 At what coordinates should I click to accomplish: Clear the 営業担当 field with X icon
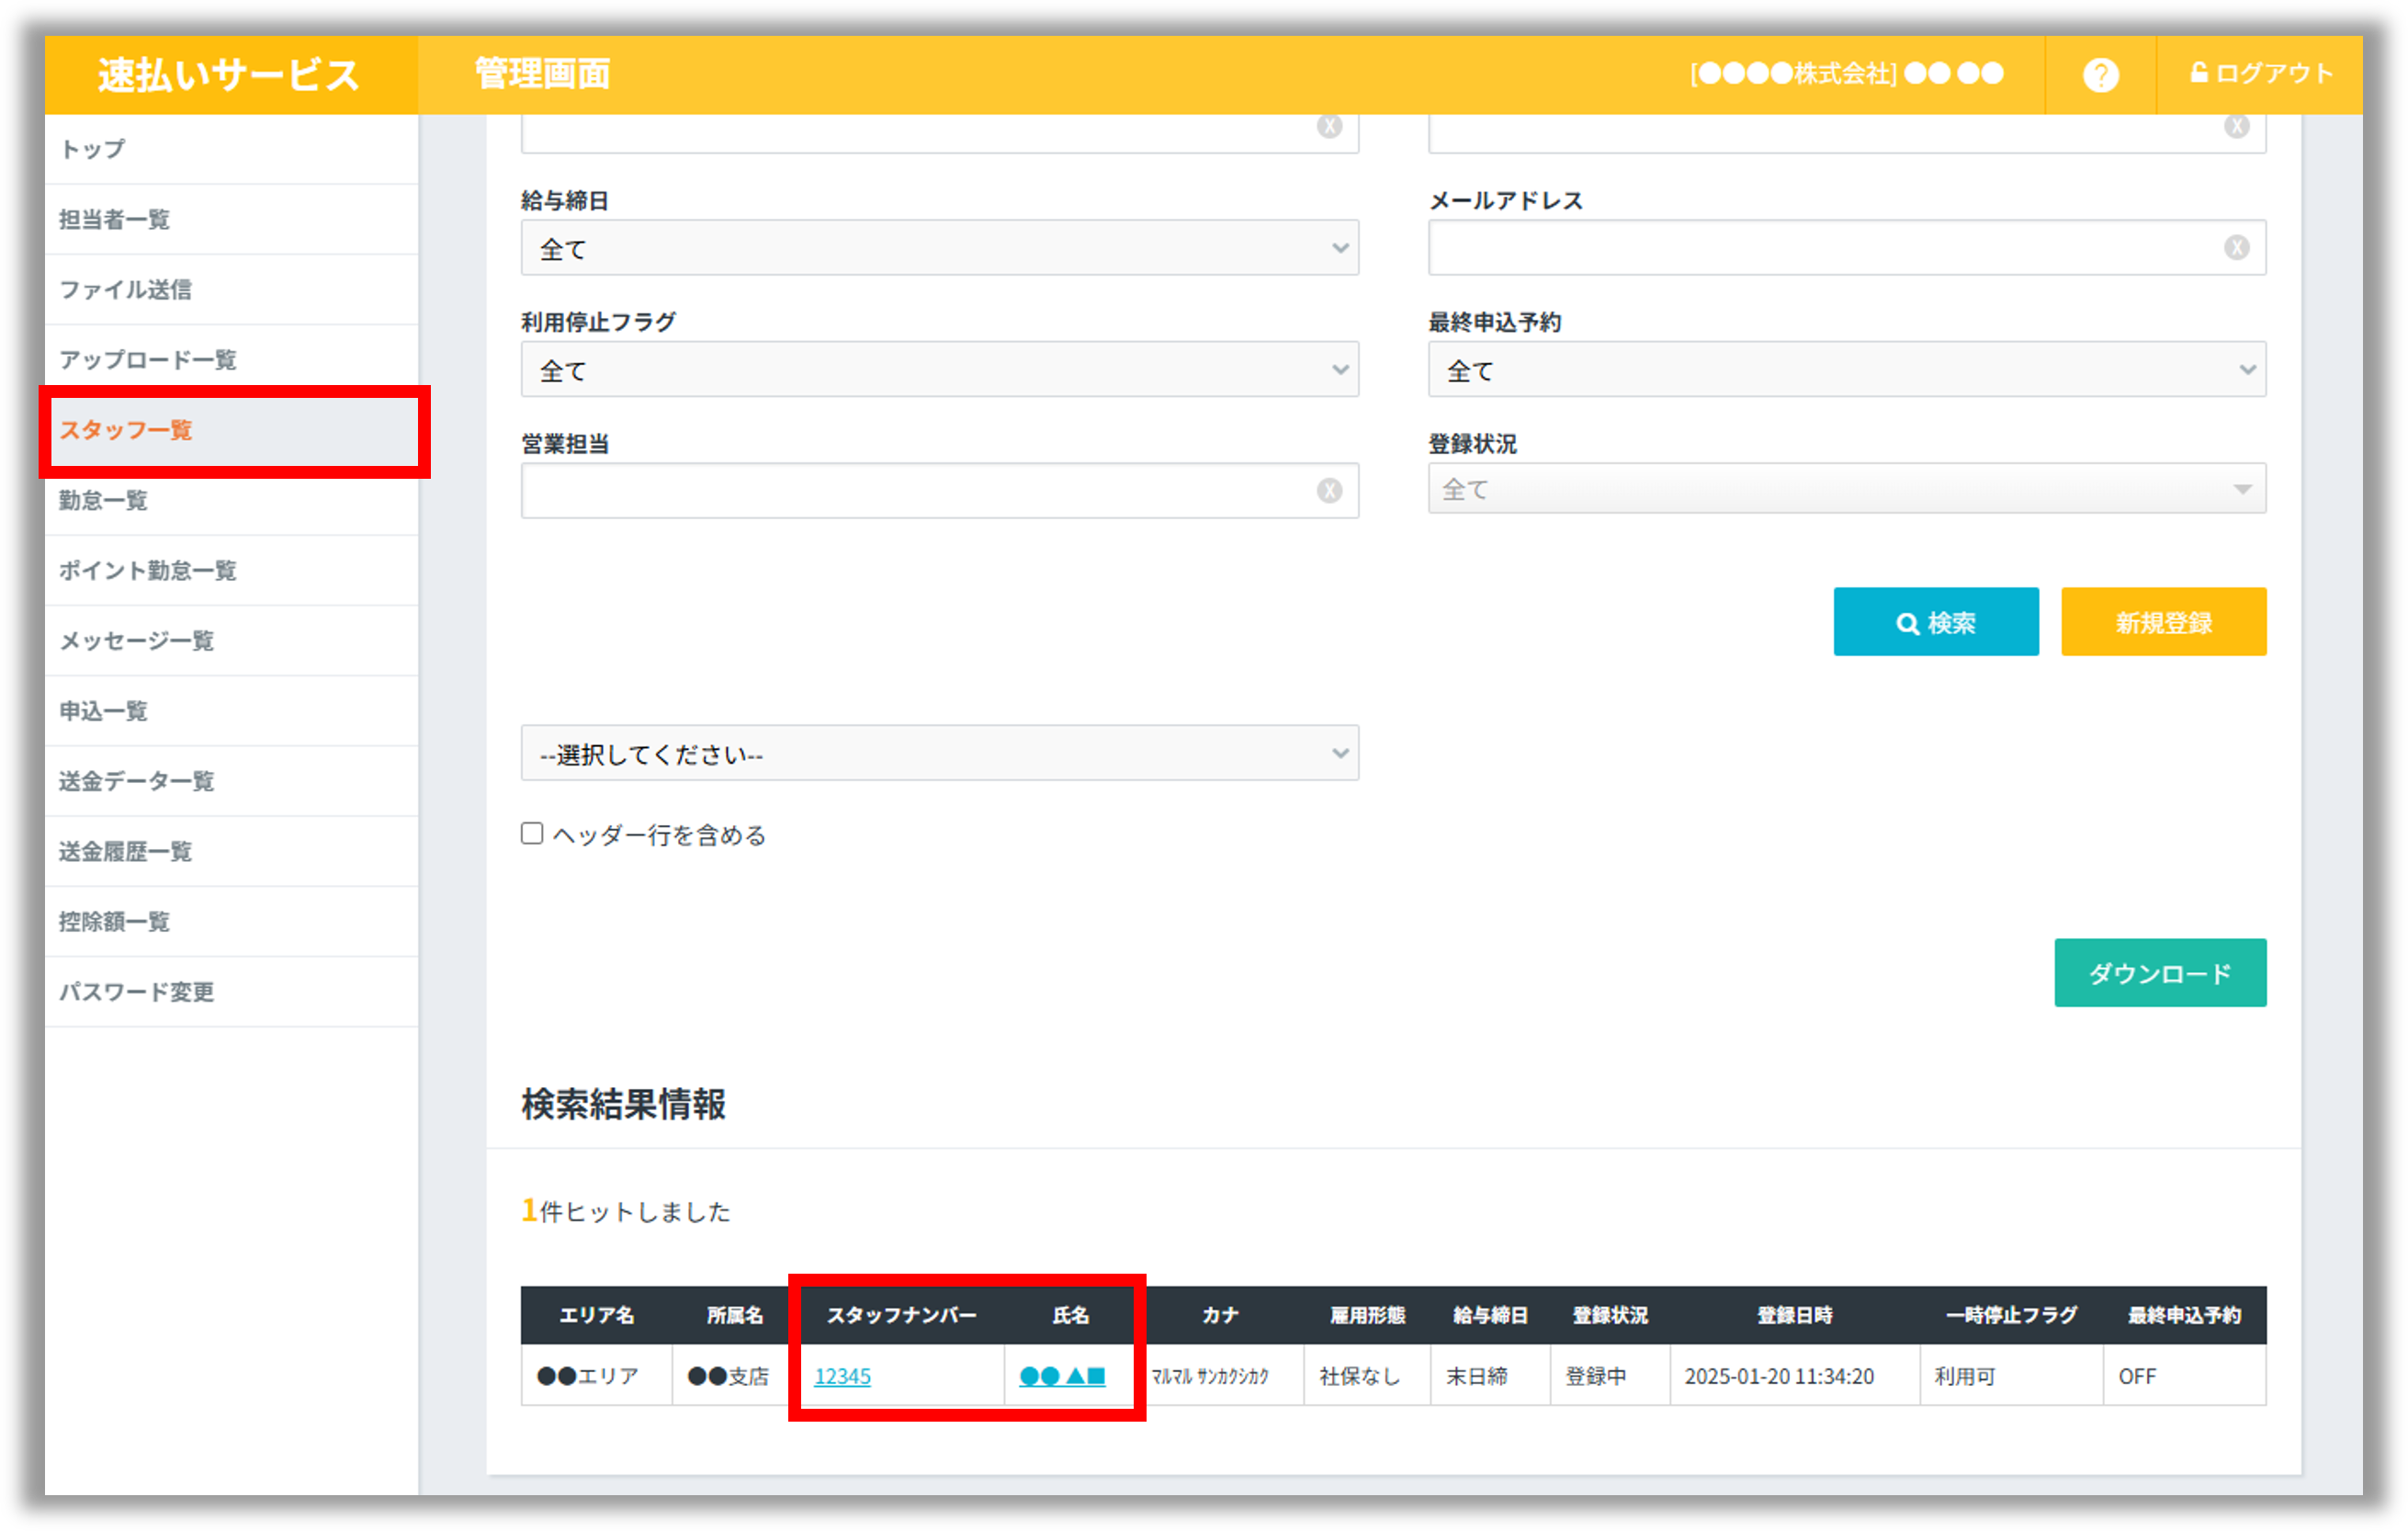point(1329,491)
